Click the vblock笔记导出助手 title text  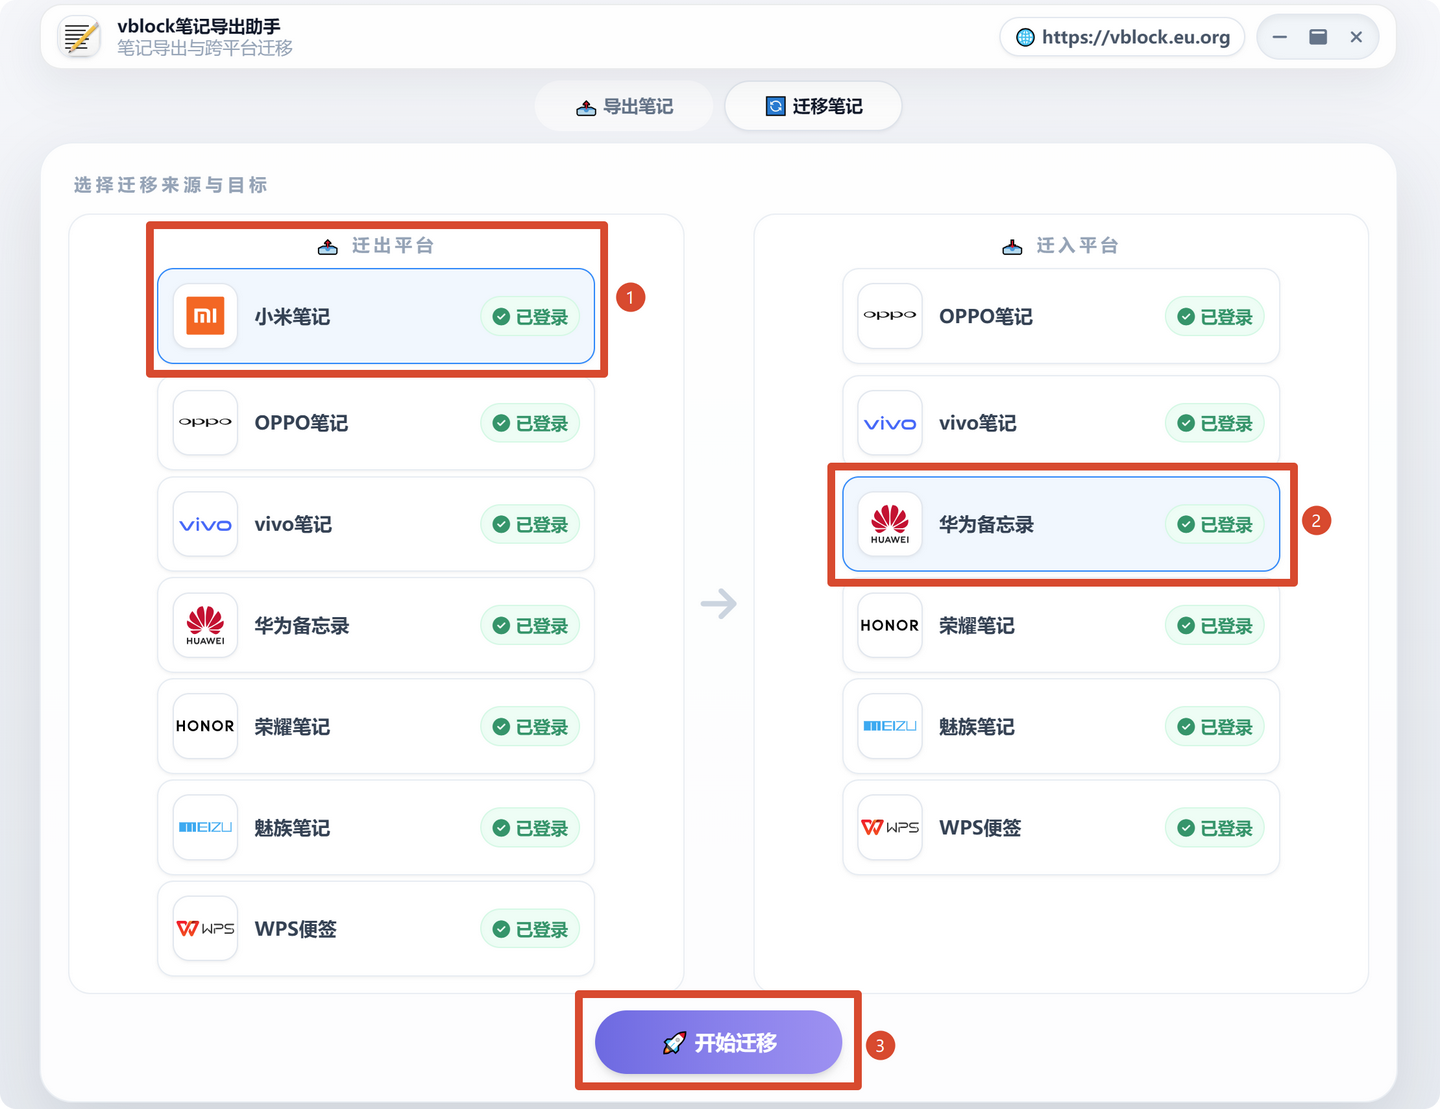tap(199, 27)
